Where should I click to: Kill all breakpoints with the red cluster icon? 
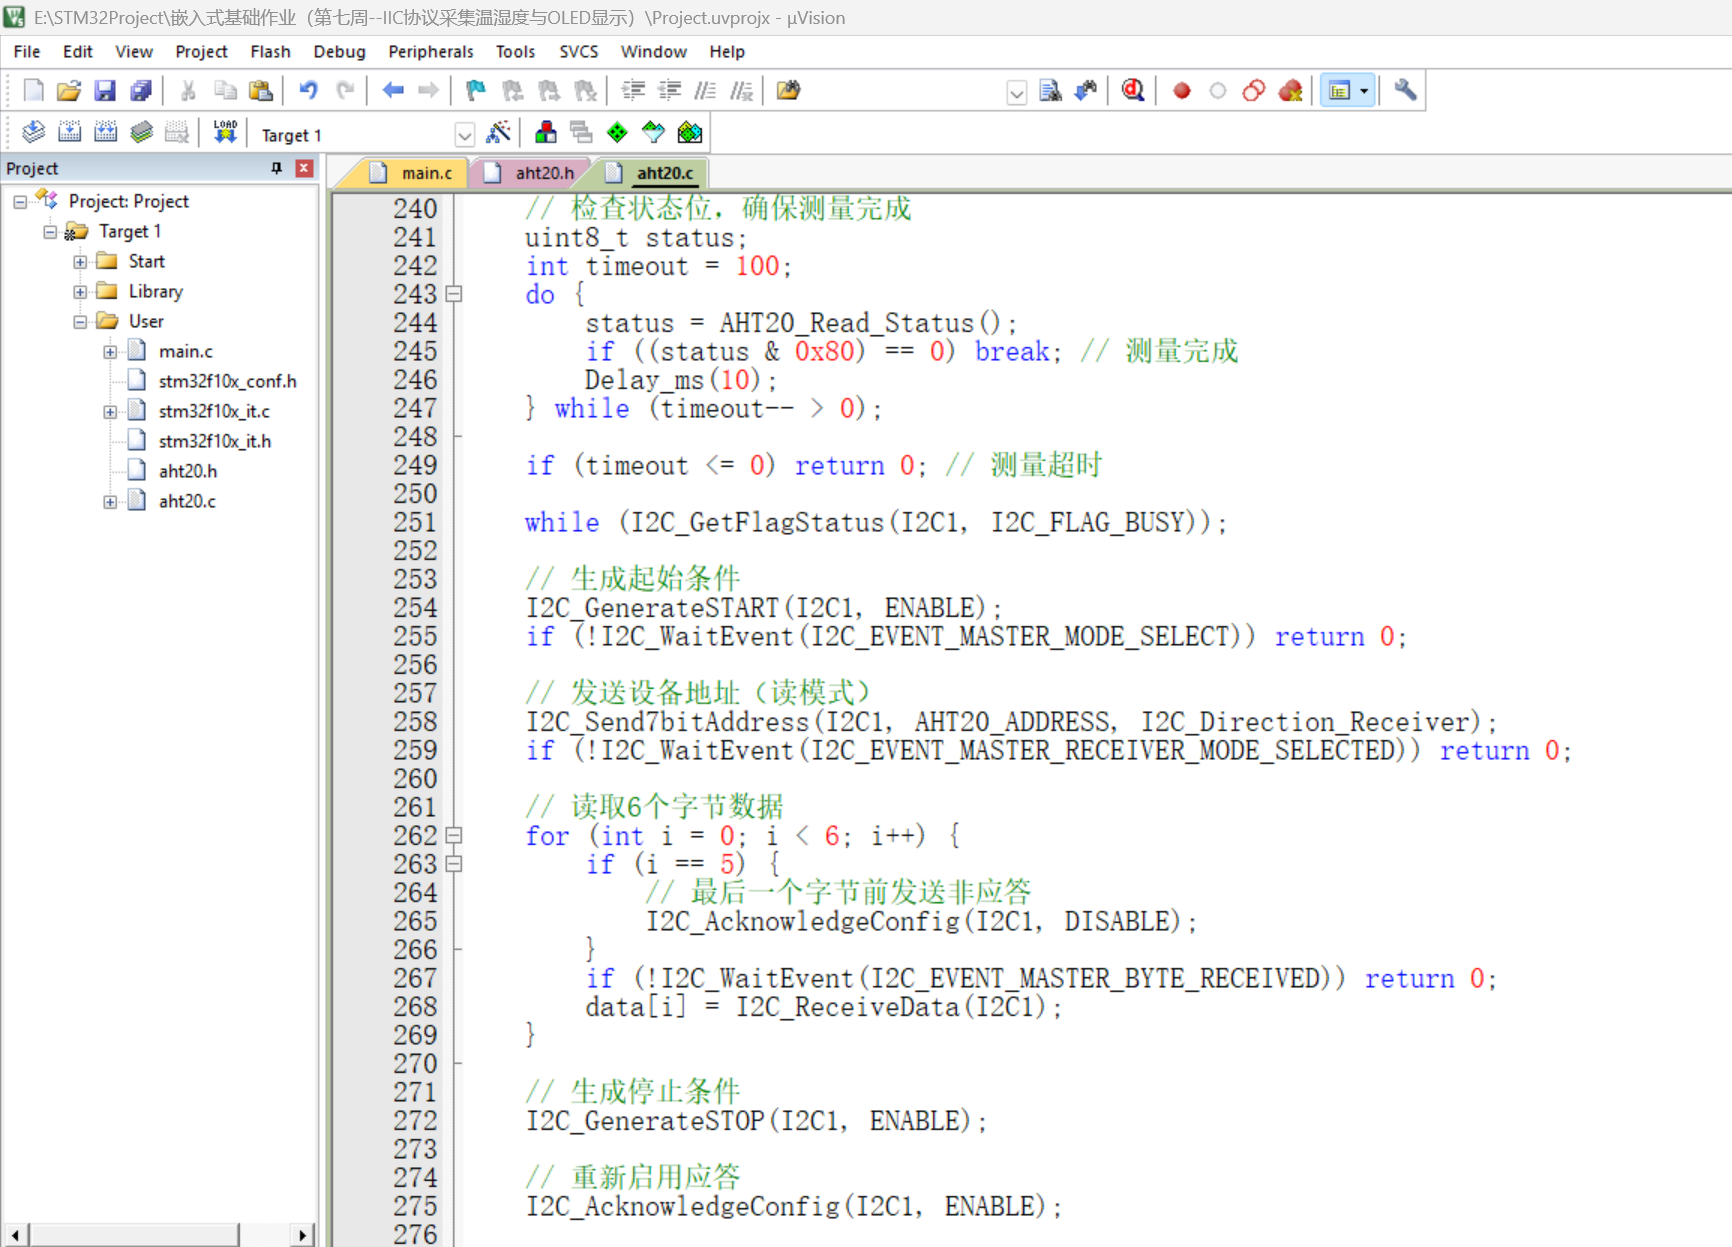(1291, 91)
